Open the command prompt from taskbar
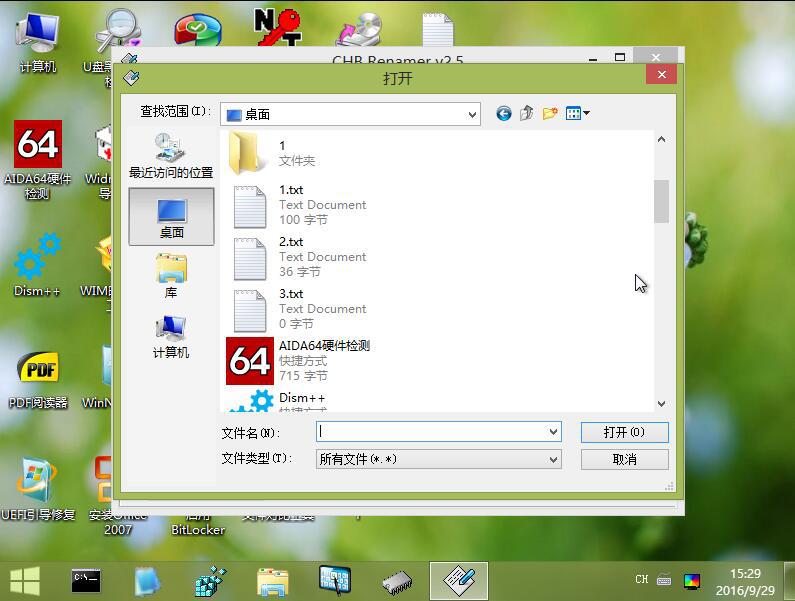The height and width of the screenshot is (601, 795). [x=86, y=580]
